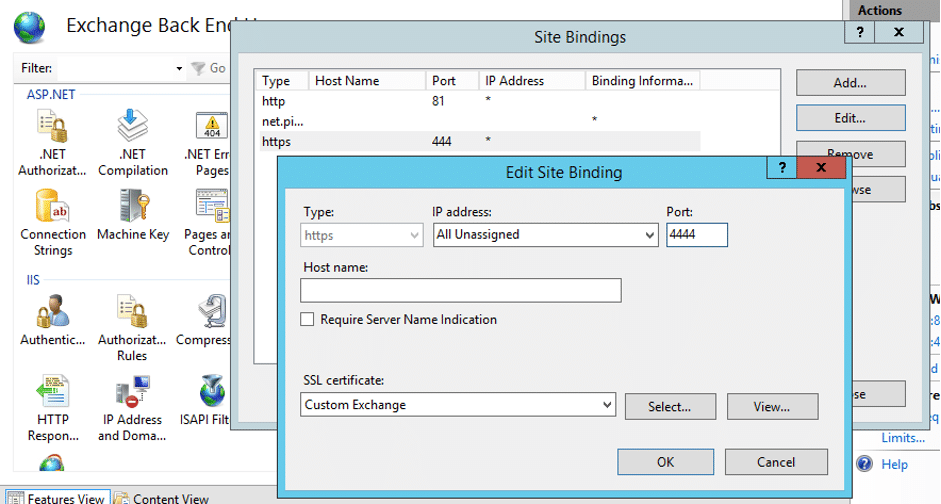941x504 pixels.
Task: Click the Remove button in Site Bindings
Action: pyautogui.click(x=850, y=154)
